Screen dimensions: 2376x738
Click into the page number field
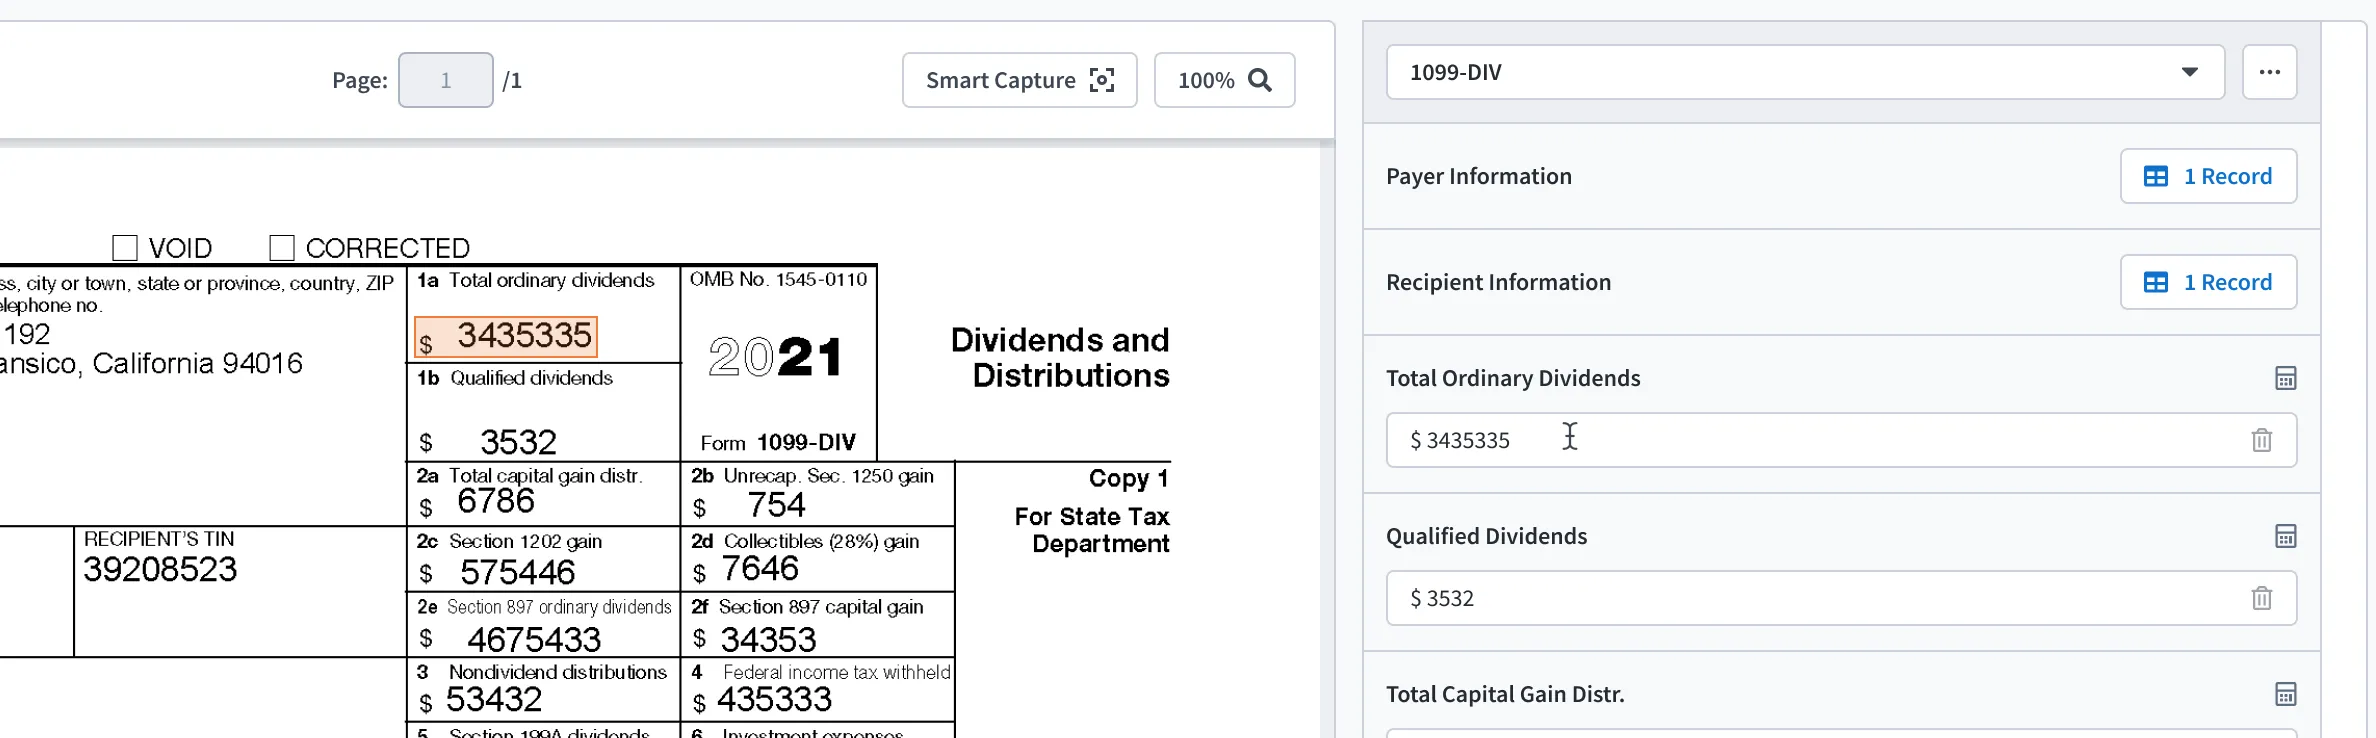445,80
